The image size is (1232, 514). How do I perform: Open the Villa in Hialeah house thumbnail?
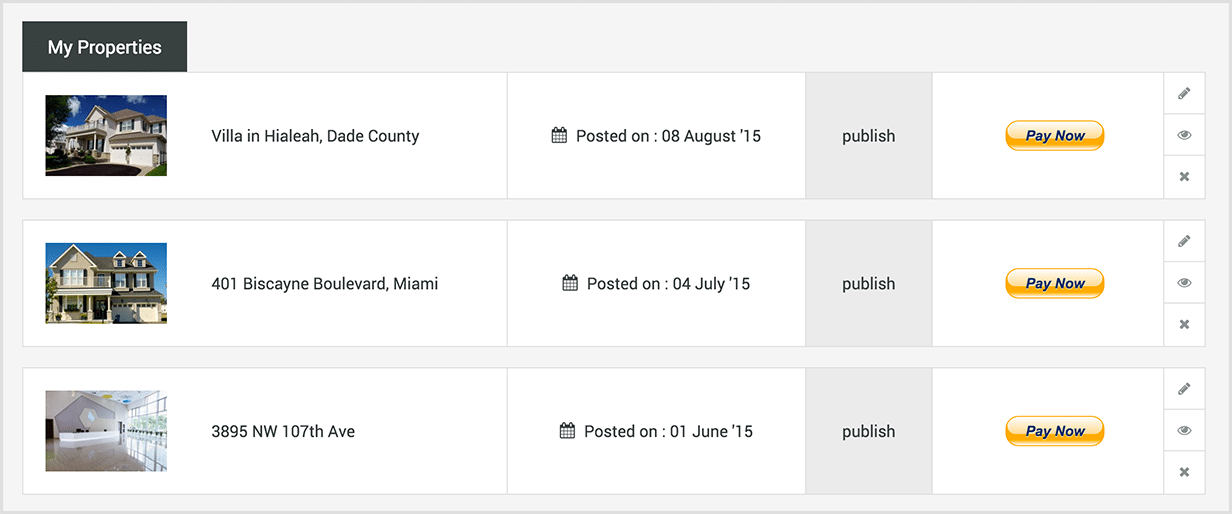[x=106, y=136]
